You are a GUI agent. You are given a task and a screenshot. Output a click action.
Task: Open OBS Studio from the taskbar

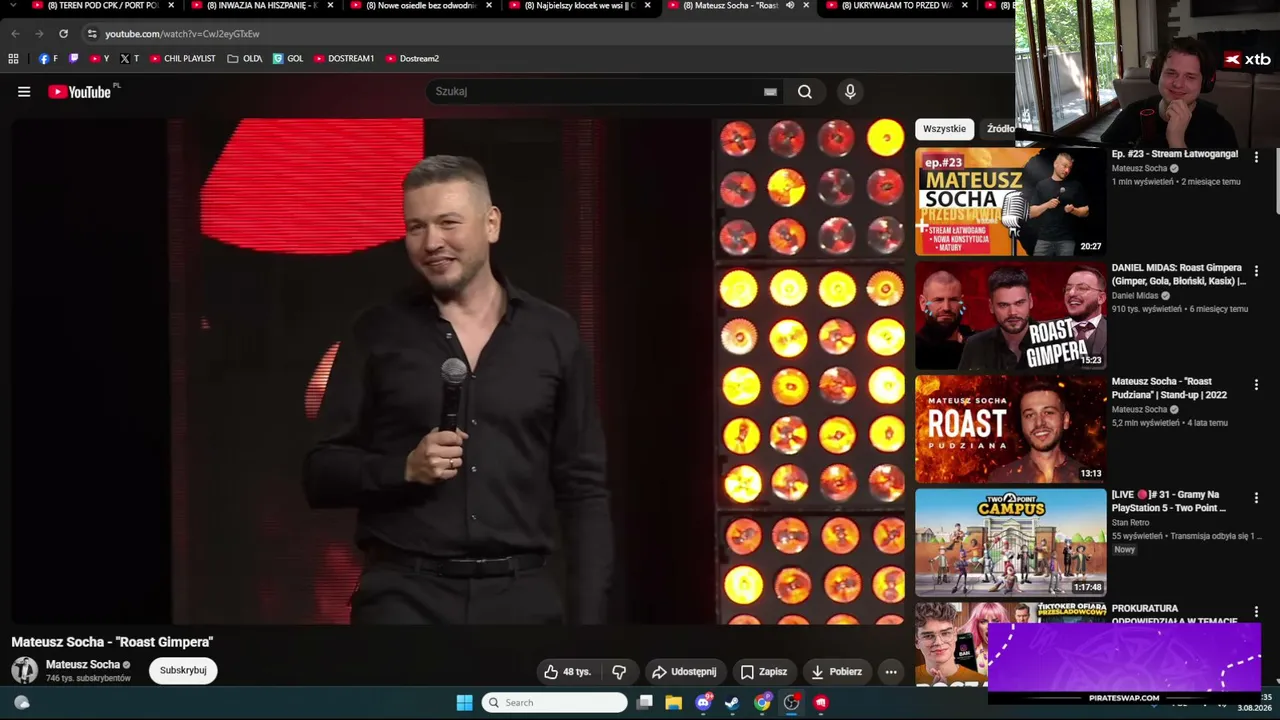[791, 703]
